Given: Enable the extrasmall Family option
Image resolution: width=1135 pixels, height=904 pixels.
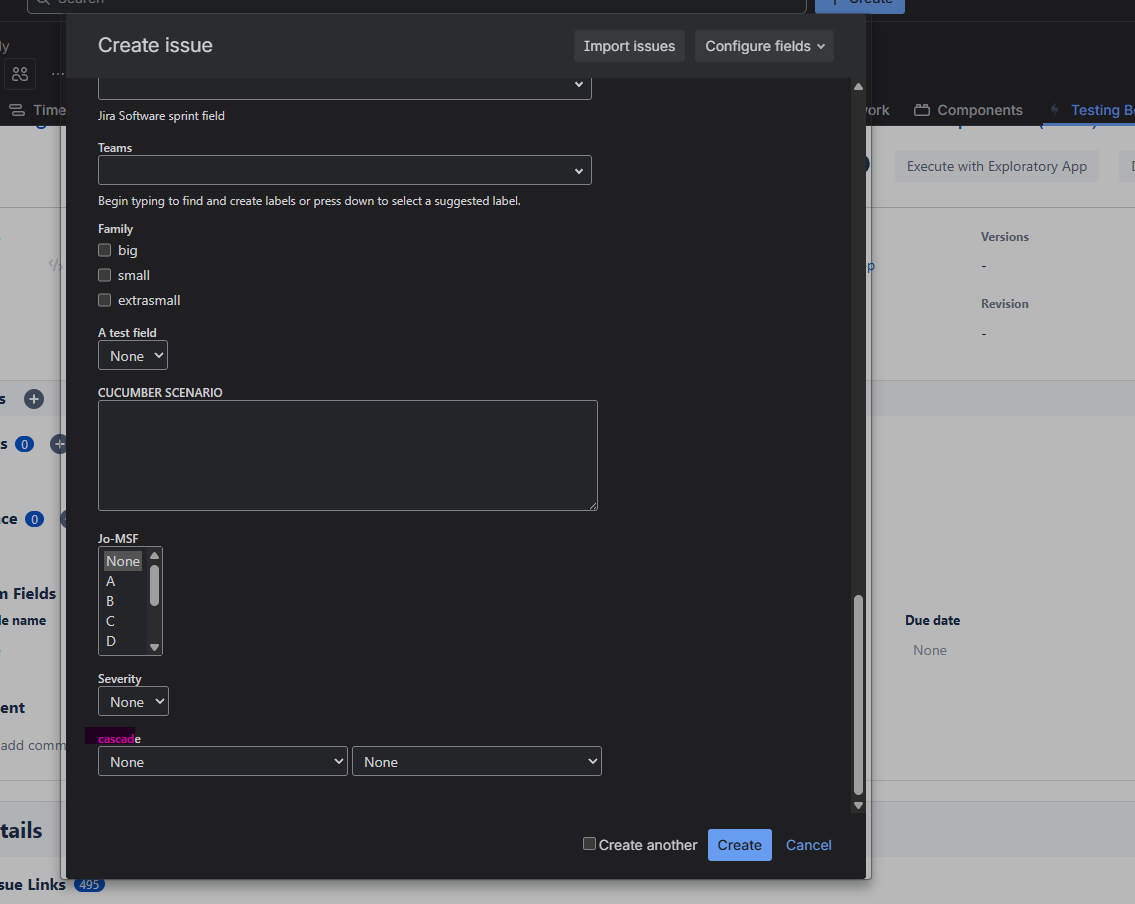Looking at the screenshot, I should [x=105, y=300].
